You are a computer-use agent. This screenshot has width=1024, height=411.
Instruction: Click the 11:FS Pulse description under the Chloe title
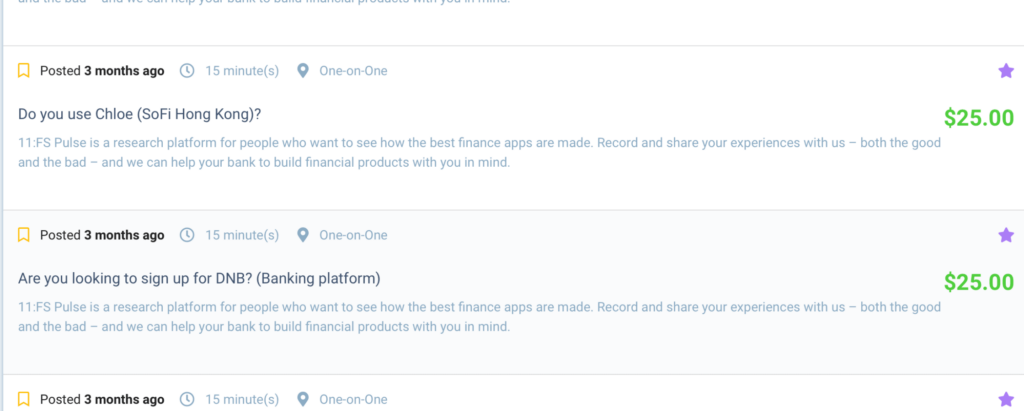pyautogui.click(x=479, y=152)
